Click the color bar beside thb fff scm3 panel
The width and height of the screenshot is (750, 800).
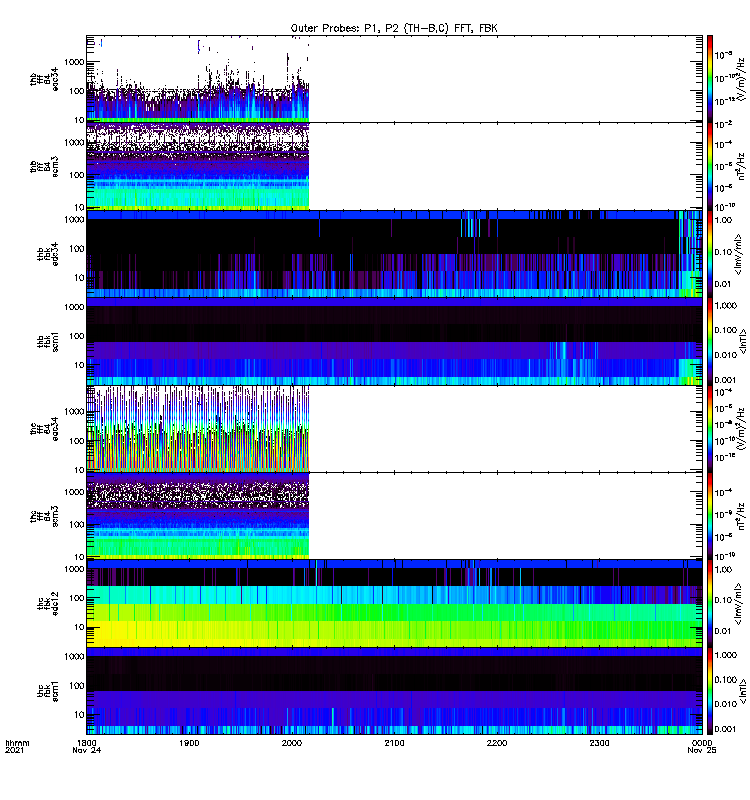click(x=710, y=166)
